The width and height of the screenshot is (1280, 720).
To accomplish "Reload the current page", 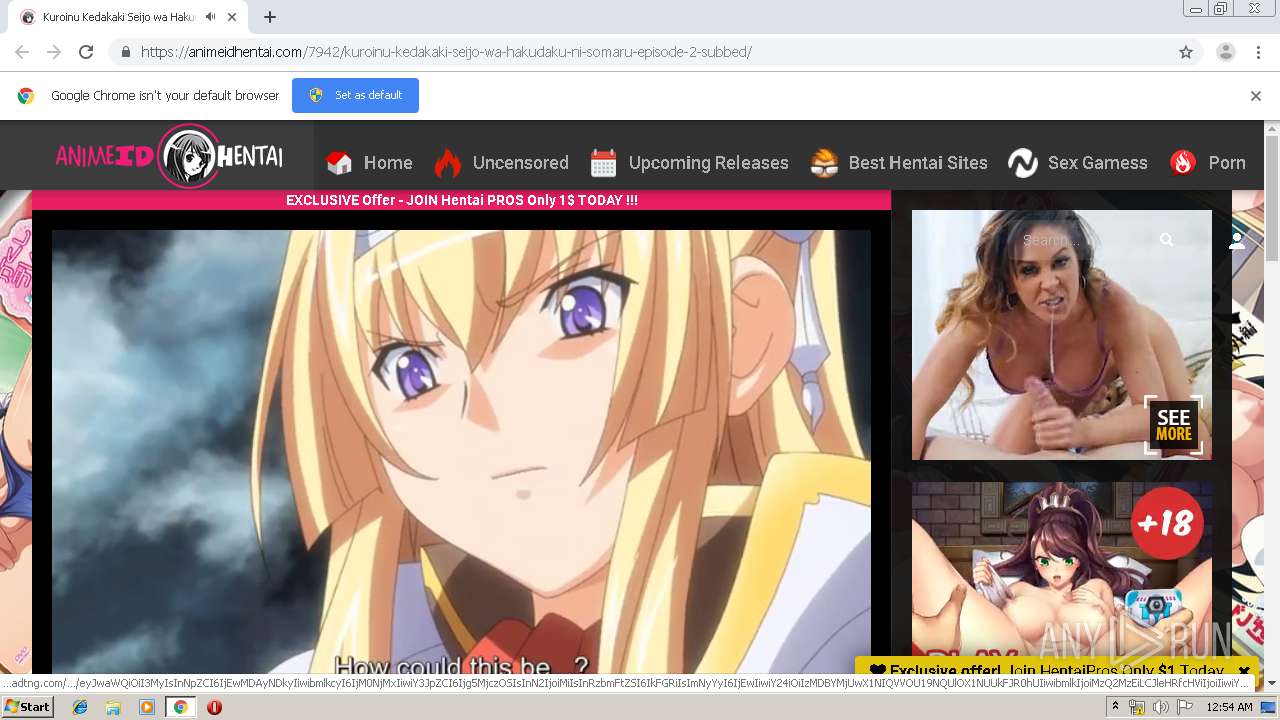I will (x=86, y=52).
